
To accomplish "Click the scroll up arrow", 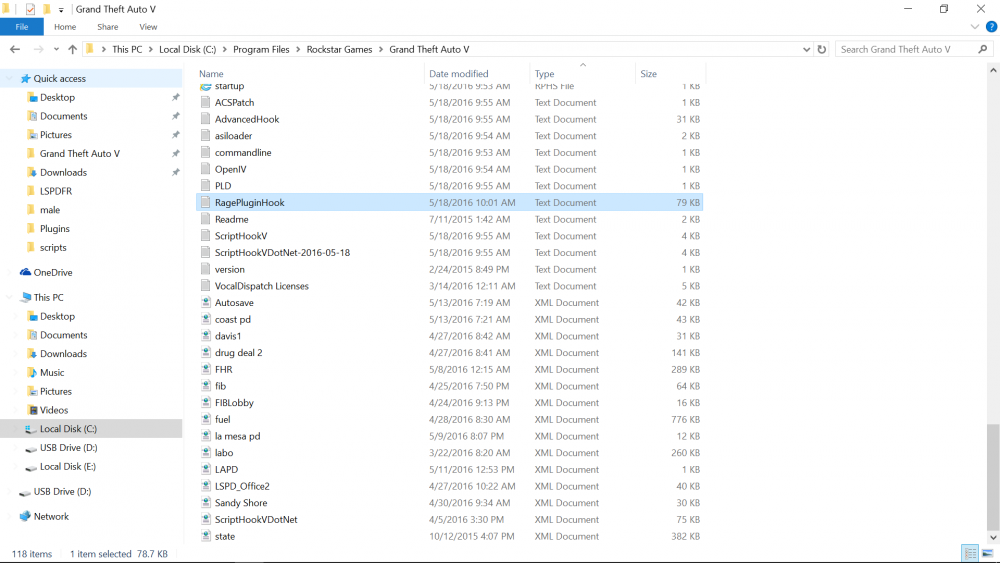I will click(x=993, y=69).
